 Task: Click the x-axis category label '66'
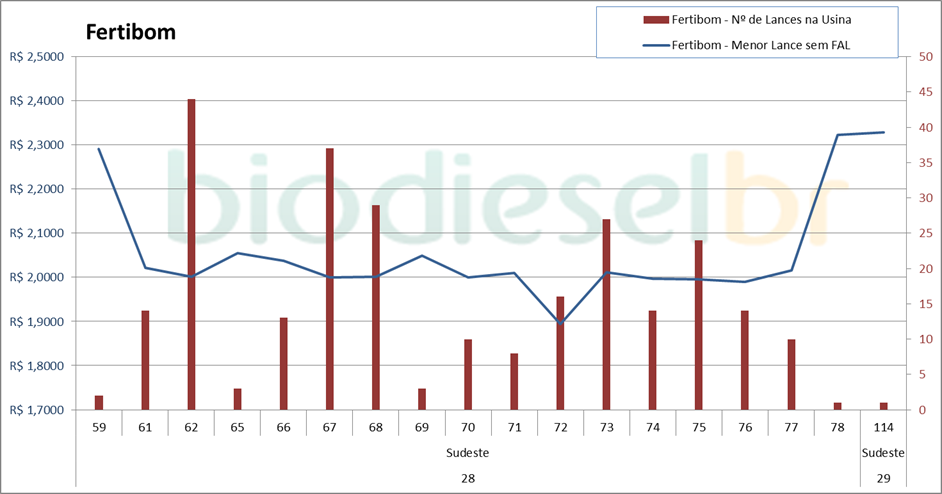click(x=283, y=427)
